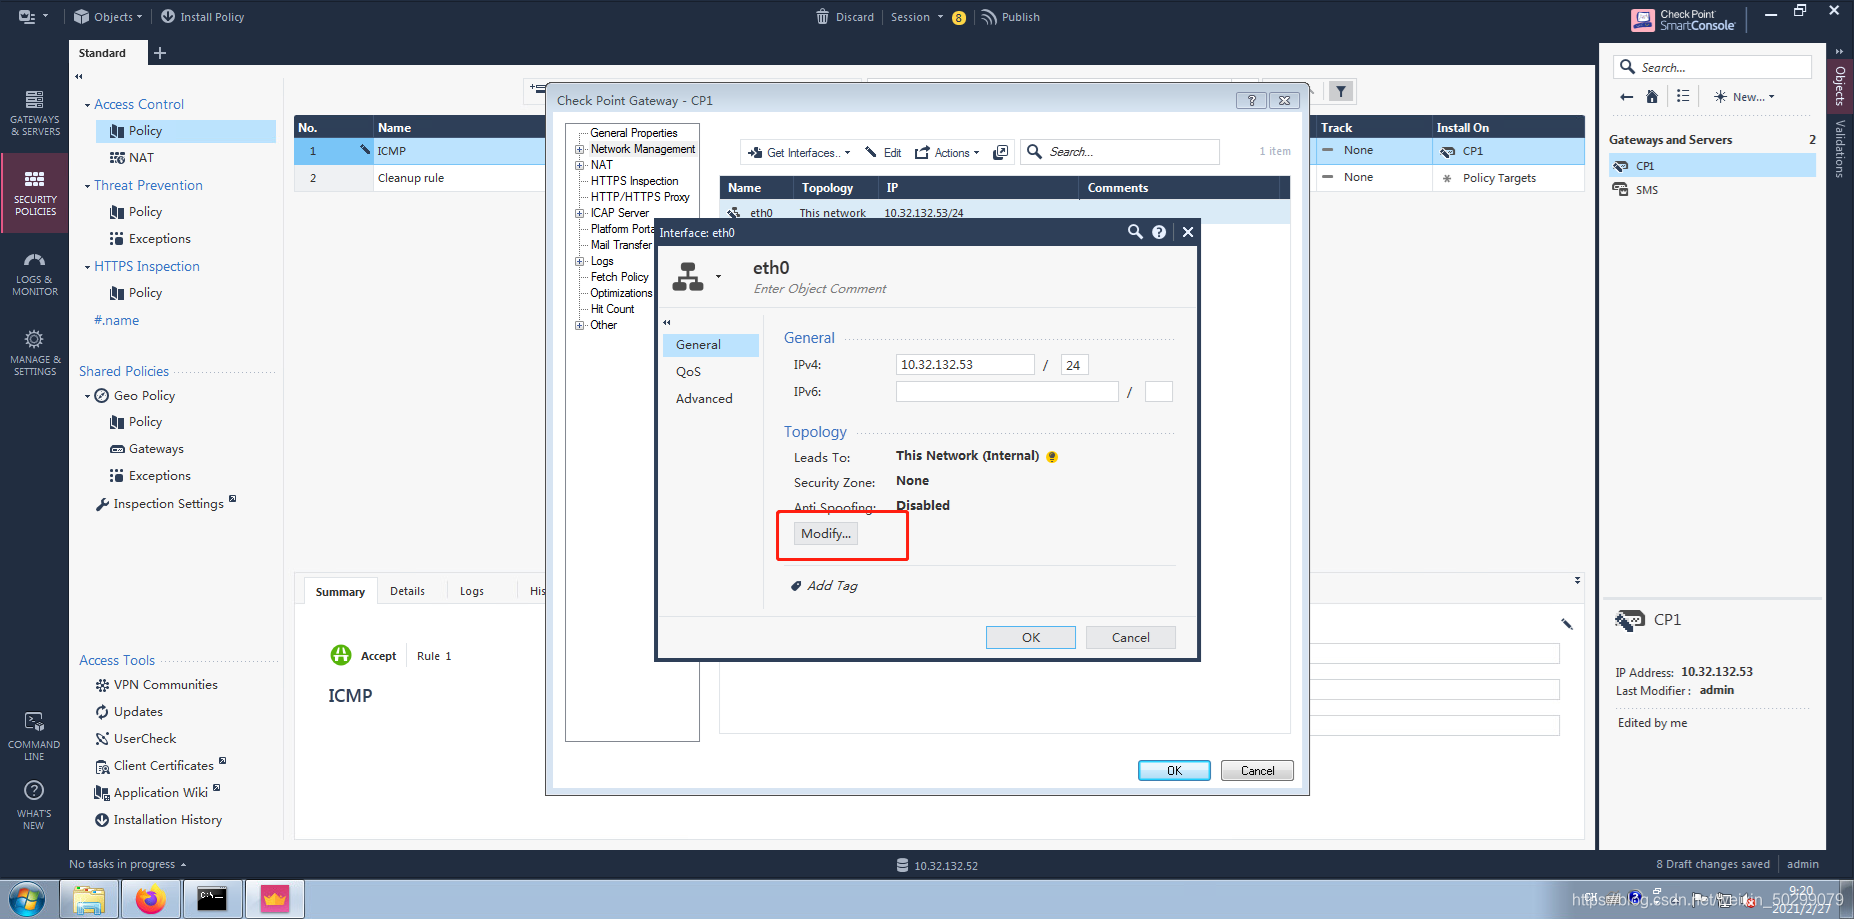Click the pop-out window icon in interfaces toolbar
The height and width of the screenshot is (919, 1854).
click(x=1000, y=152)
